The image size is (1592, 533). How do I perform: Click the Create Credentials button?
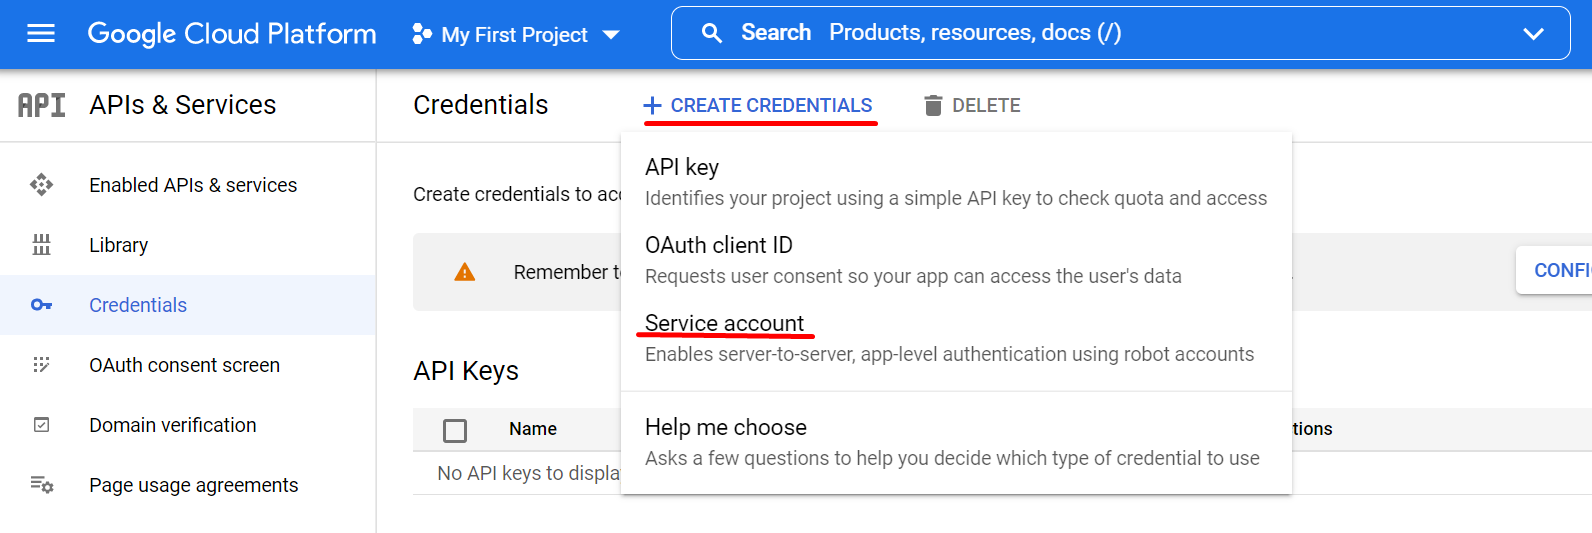[758, 105]
